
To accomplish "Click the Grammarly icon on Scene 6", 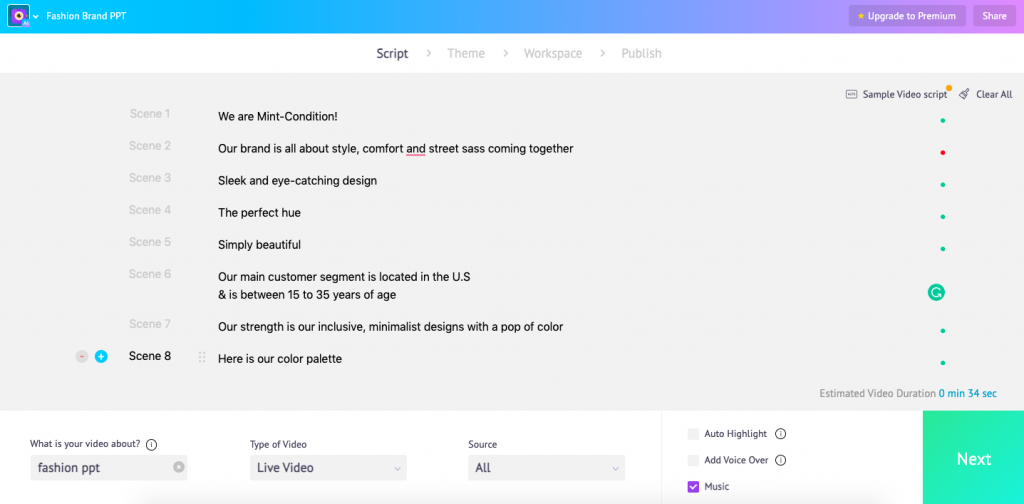I will [936, 292].
